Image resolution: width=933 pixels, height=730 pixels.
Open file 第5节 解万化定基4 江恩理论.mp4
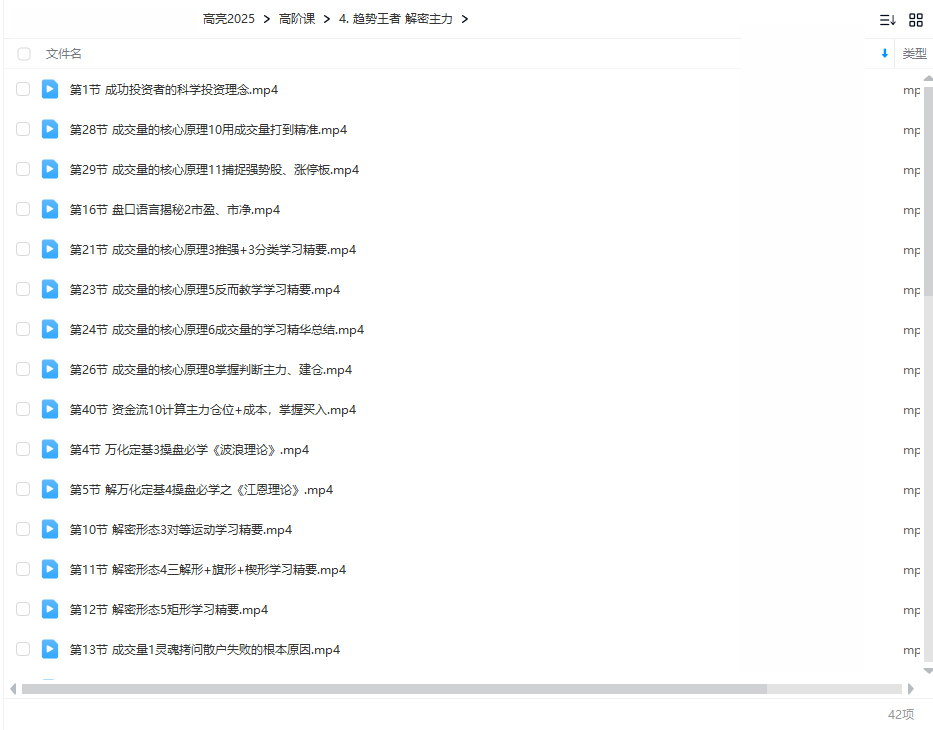click(x=201, y=490)
